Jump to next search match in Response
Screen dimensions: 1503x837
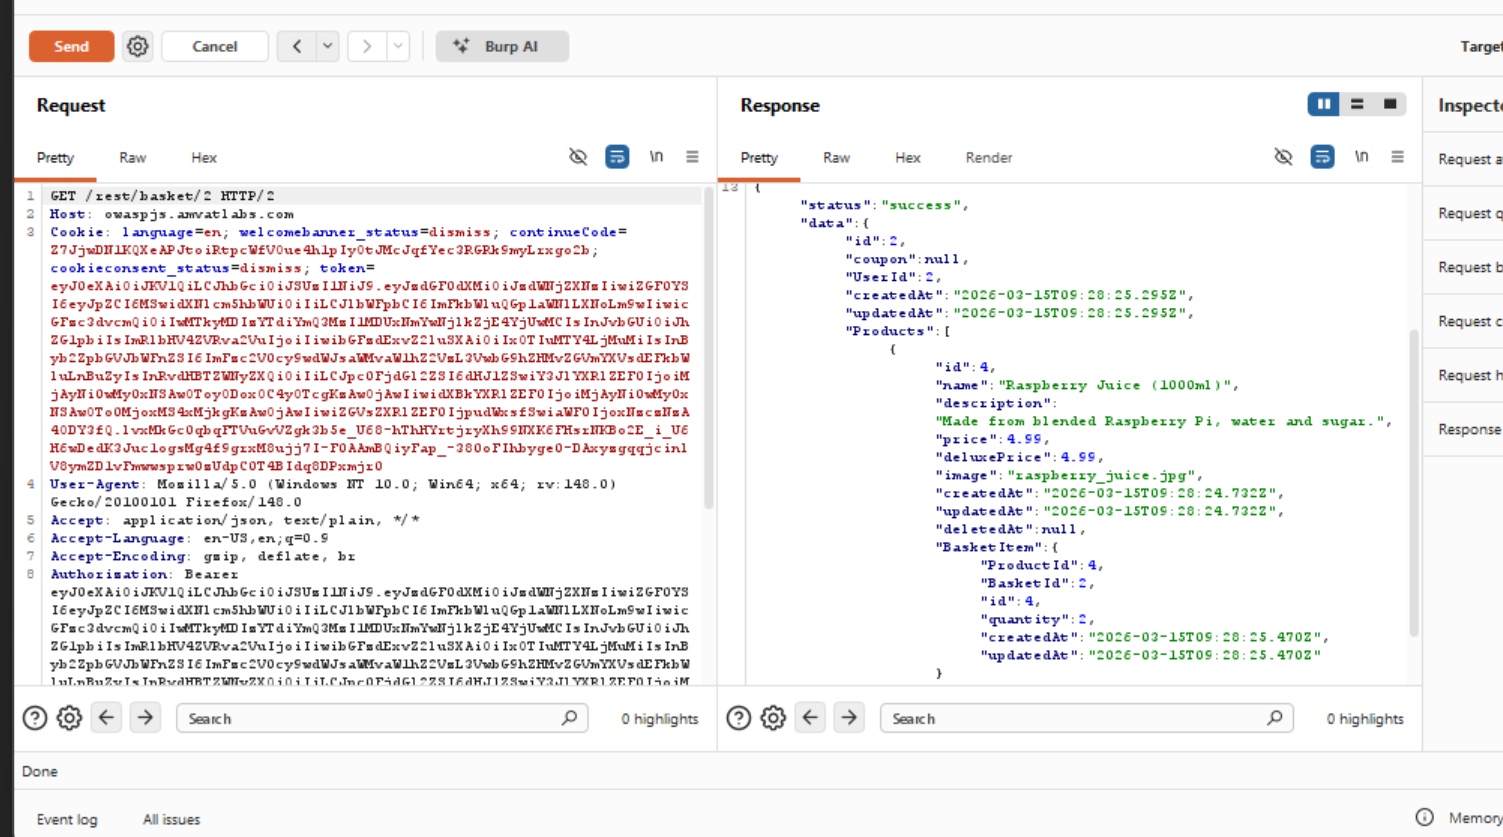[x=849, y=718]
